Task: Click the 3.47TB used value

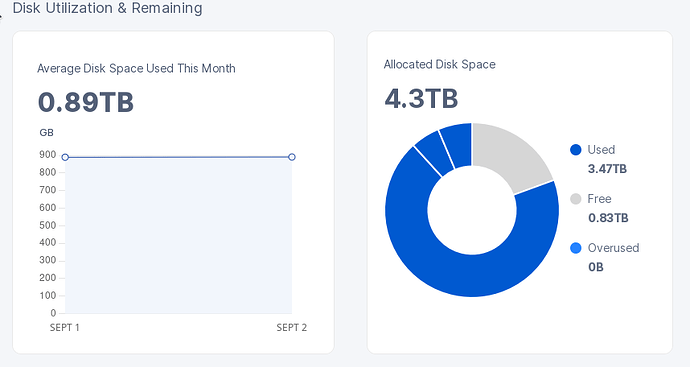Action: click(x=607, y=169)
